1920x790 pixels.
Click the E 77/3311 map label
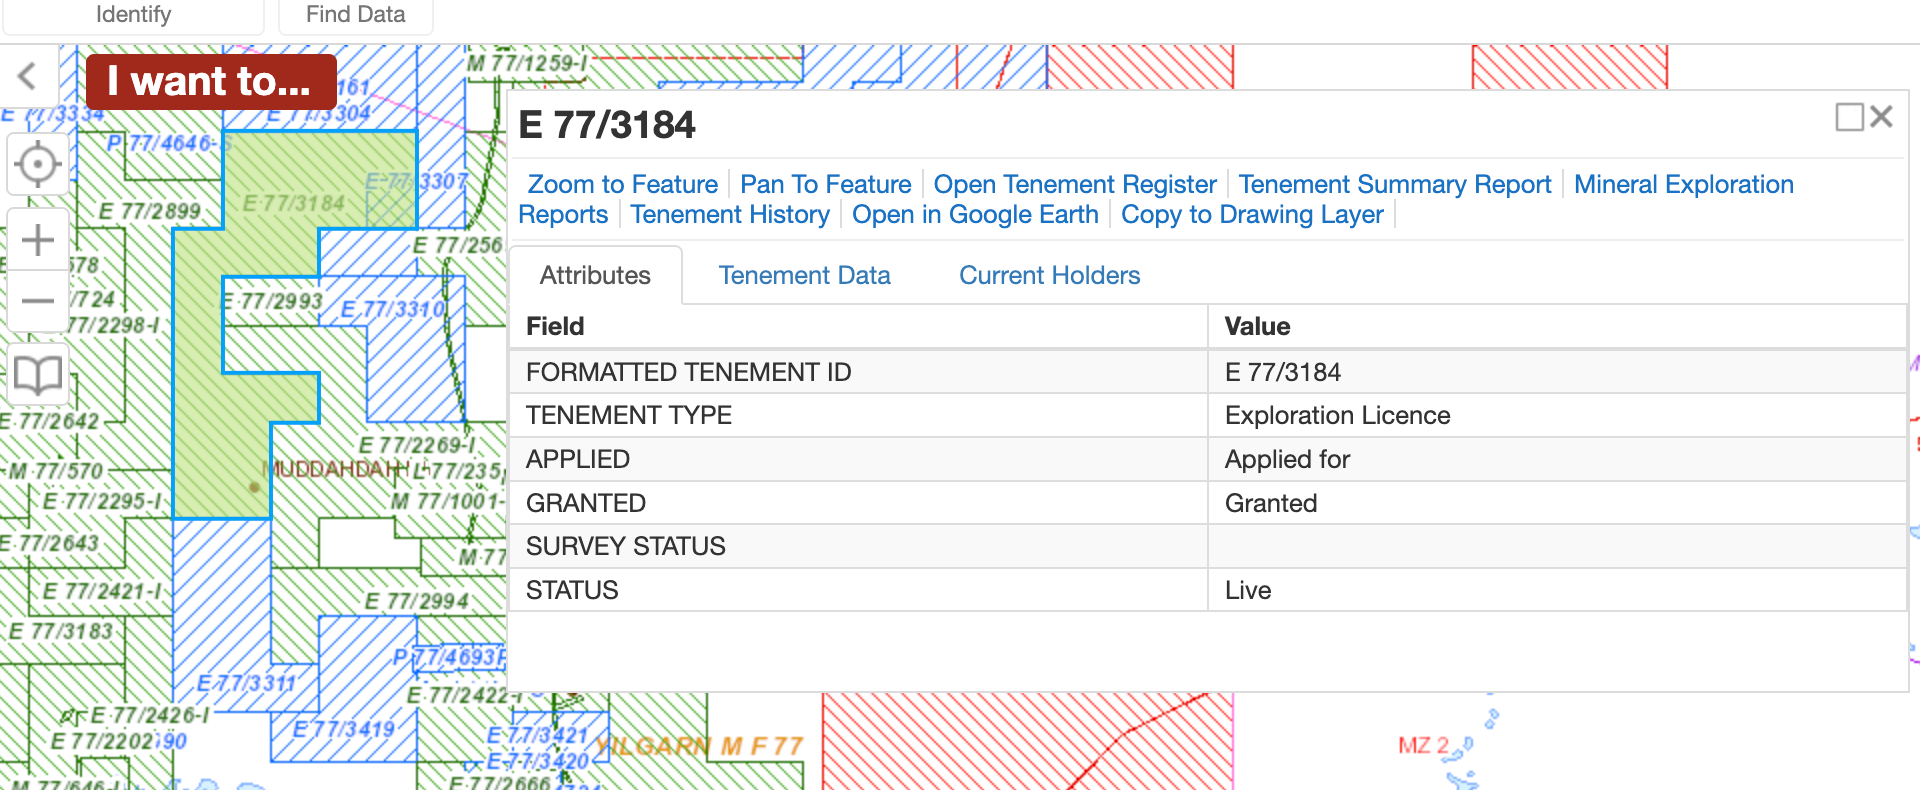246,683
